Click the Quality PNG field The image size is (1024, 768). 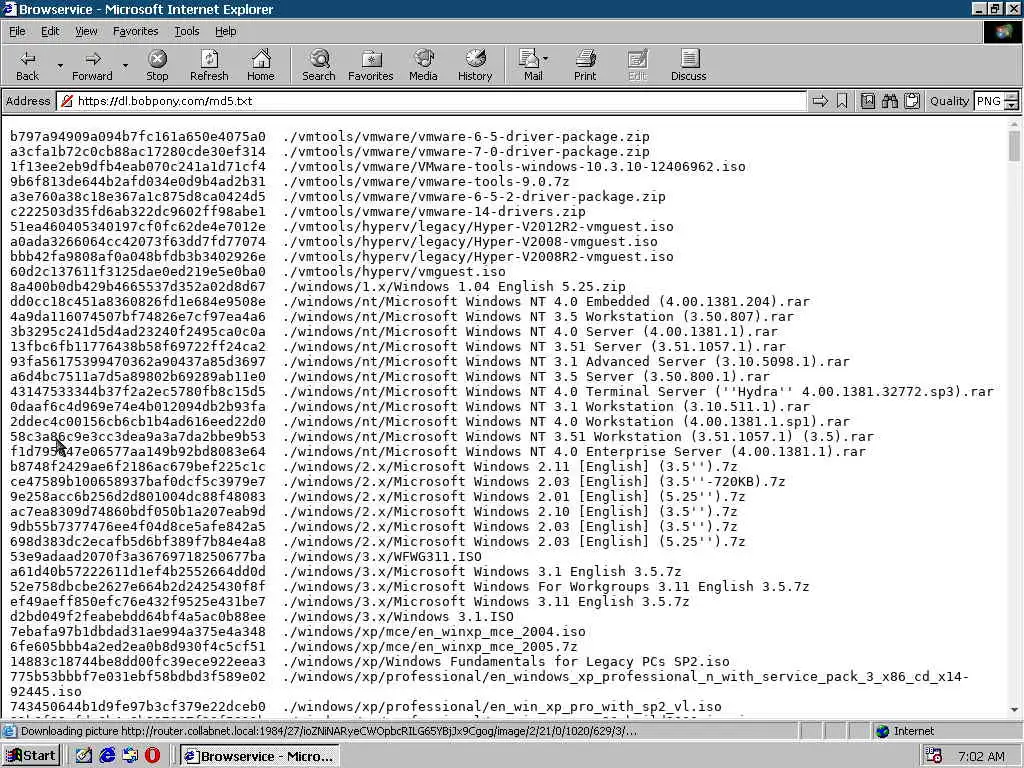click(x=989, y=101)
